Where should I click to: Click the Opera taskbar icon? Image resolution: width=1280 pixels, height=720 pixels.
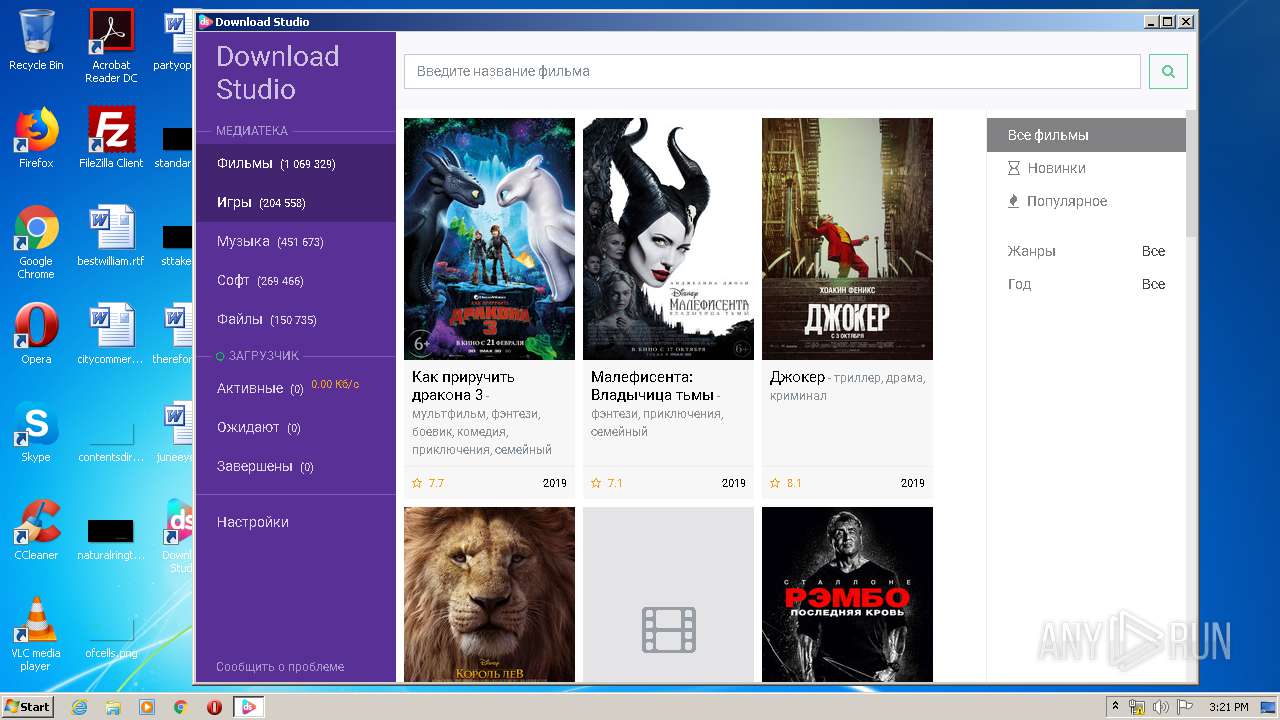click(214, 707)
